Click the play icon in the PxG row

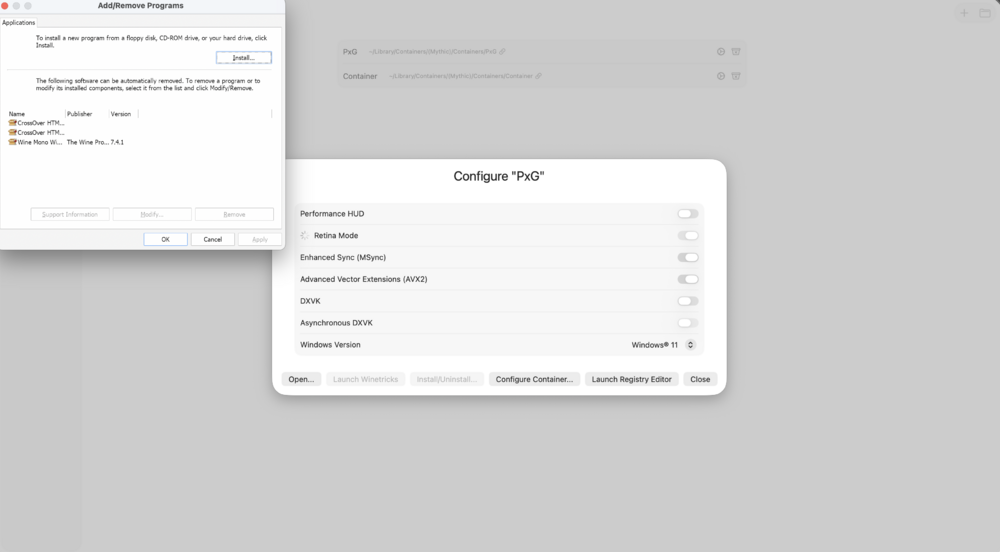(x=721, y=52)
